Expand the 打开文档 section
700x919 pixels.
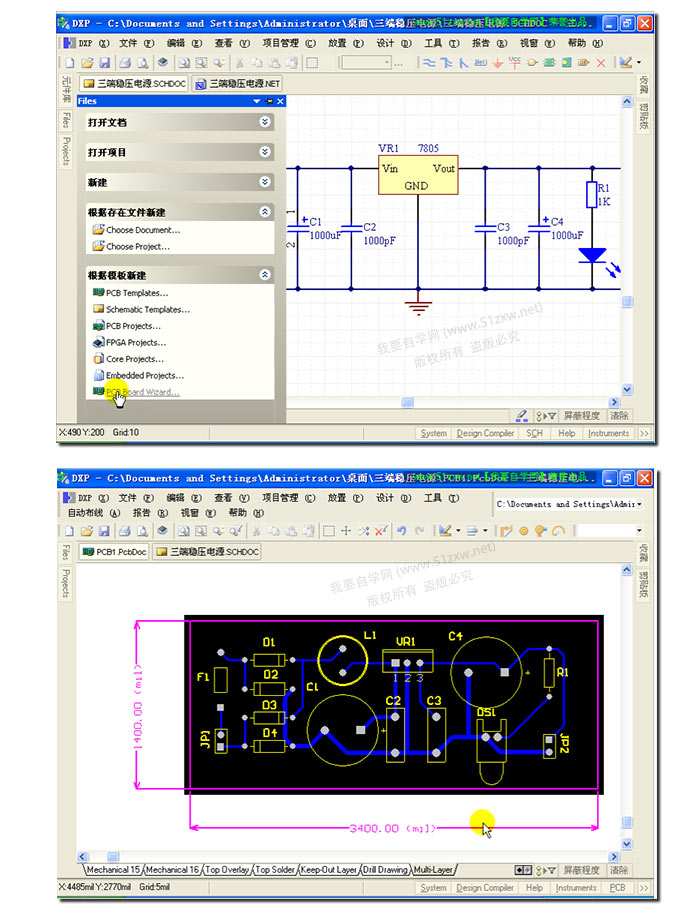[x=265, y=122]
